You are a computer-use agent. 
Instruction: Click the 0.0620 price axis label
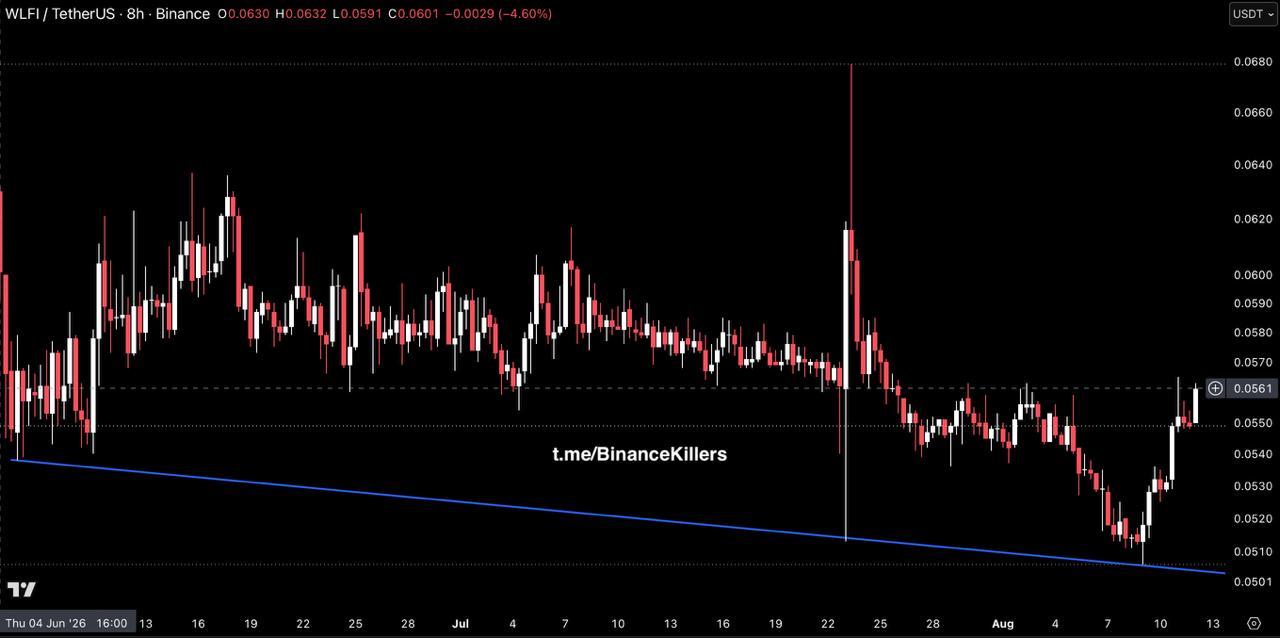tap(1252, 219)
